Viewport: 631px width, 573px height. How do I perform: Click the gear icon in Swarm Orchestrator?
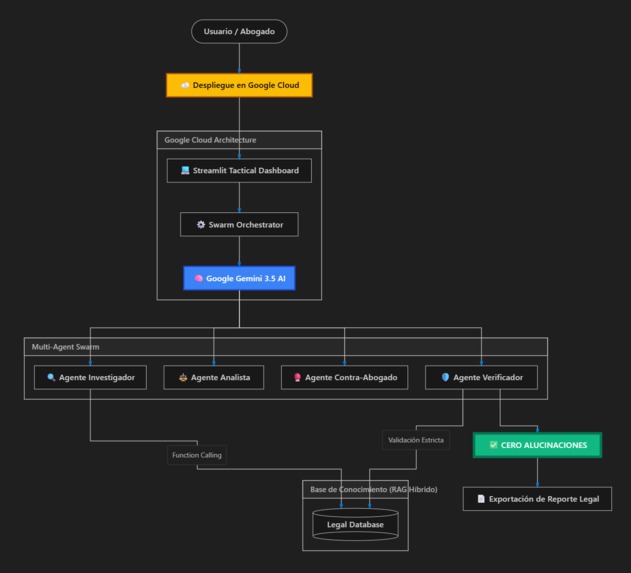click(x=200, y=225)
